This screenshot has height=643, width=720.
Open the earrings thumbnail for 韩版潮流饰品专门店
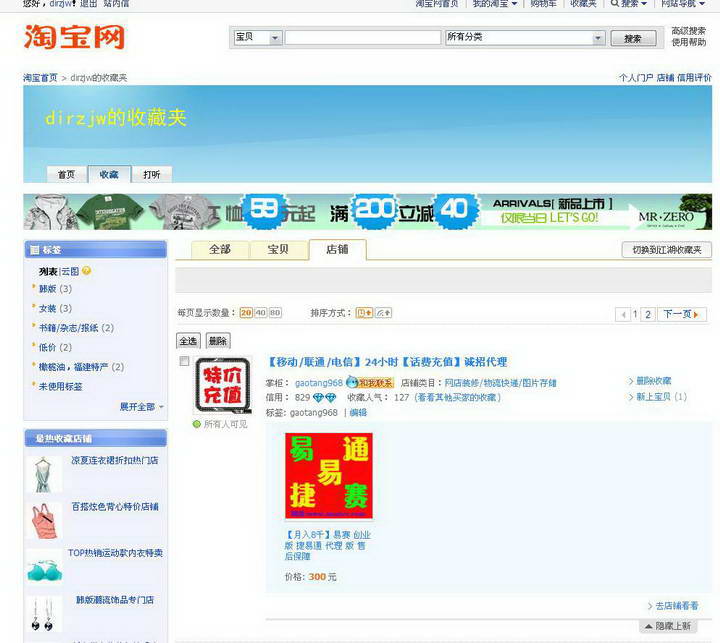click(44, 614)
